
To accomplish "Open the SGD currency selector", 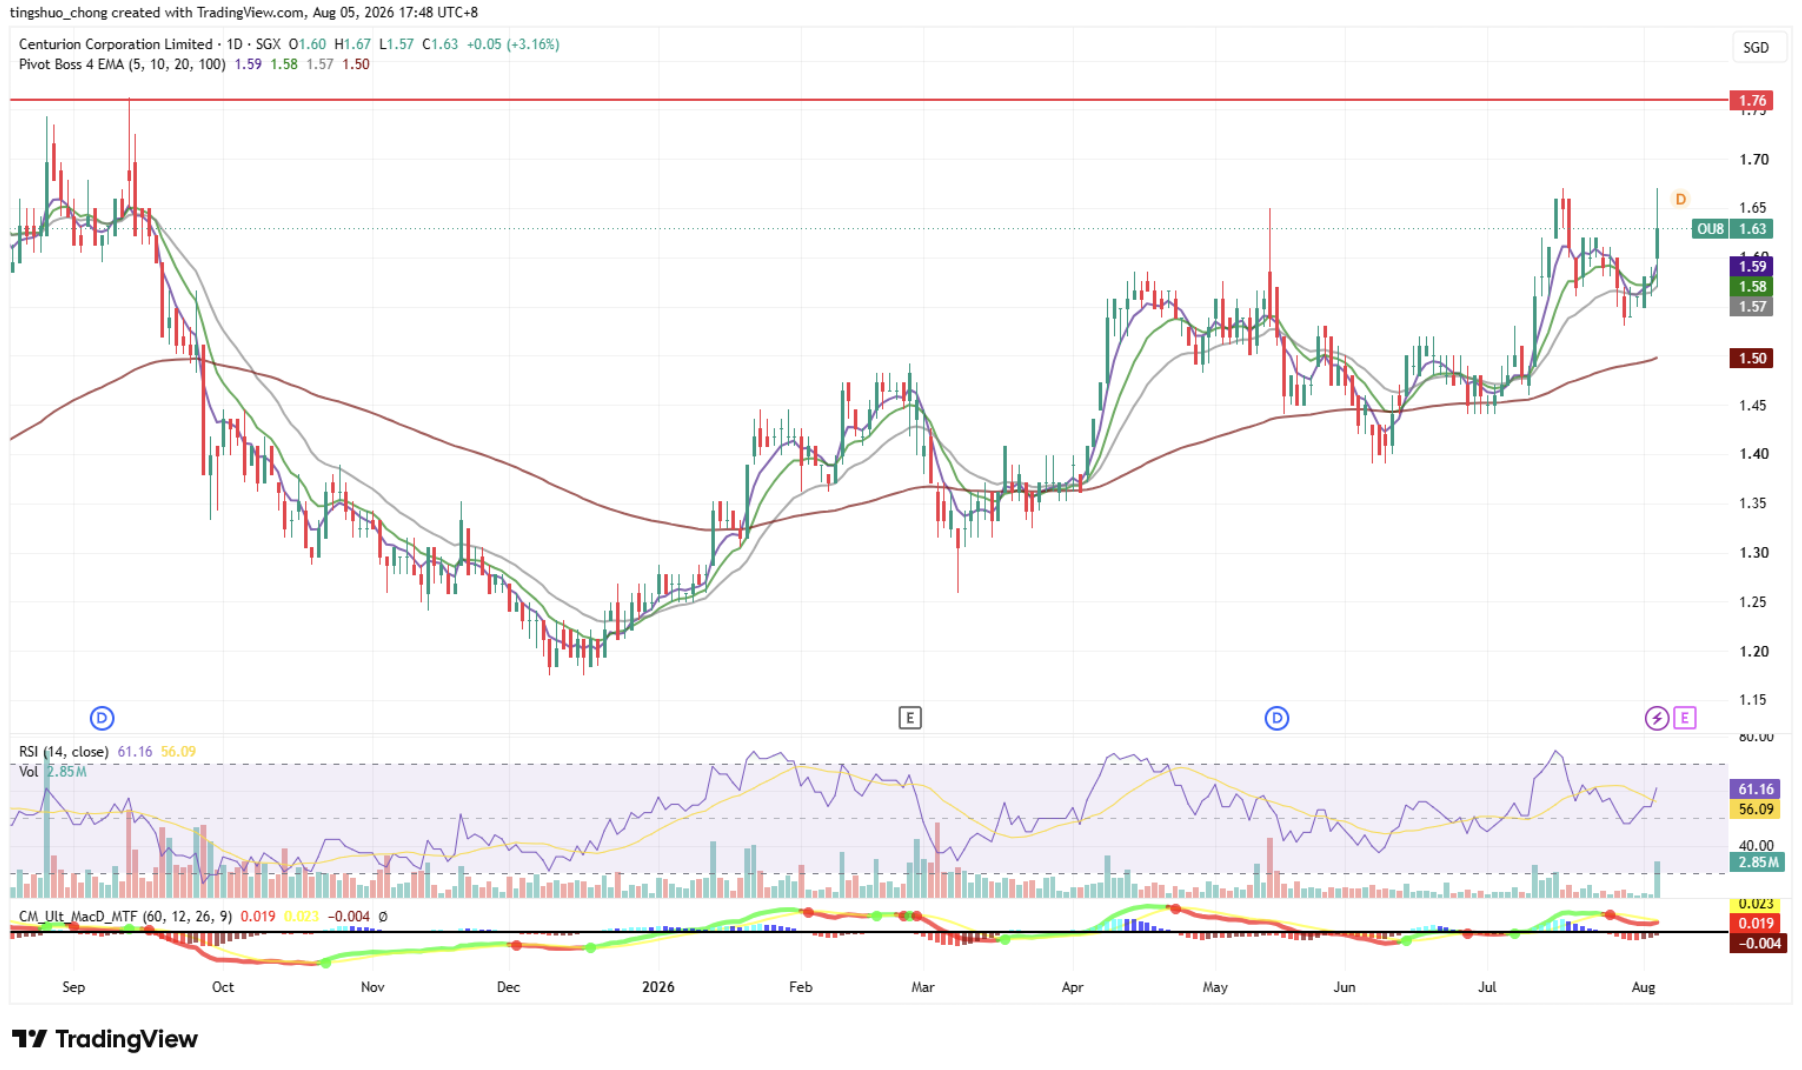I will tap(1756, 47).
